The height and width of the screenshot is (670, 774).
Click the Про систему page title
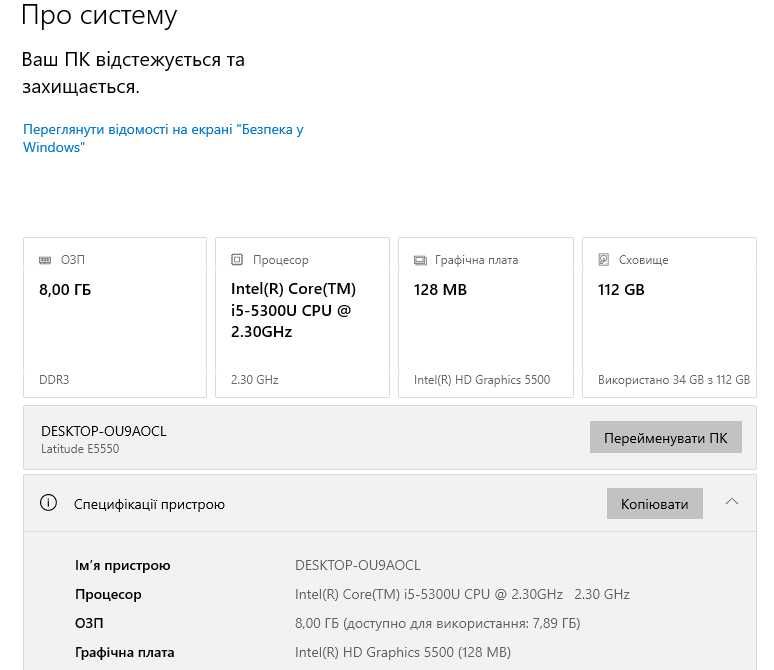pos(99,15)
